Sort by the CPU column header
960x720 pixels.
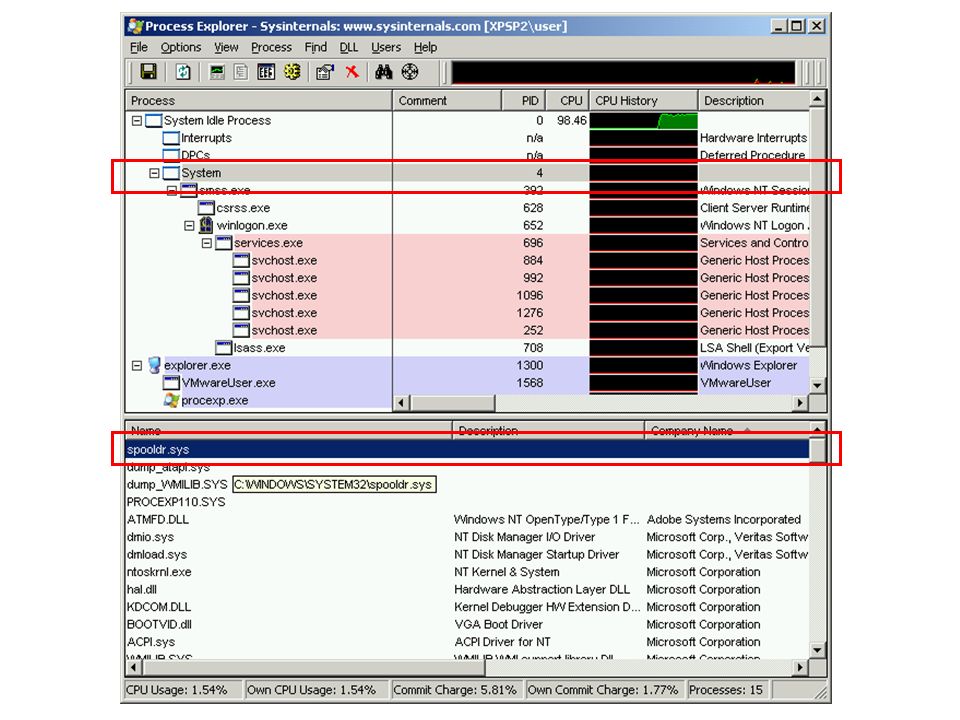point(567,100)
